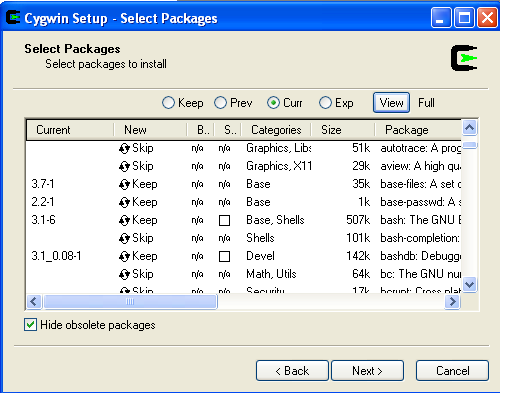Click the 'bash: The GNU' package text
The height and width of the screenshot is (397, 505).
pyautogui.click(x=421, y=220)
